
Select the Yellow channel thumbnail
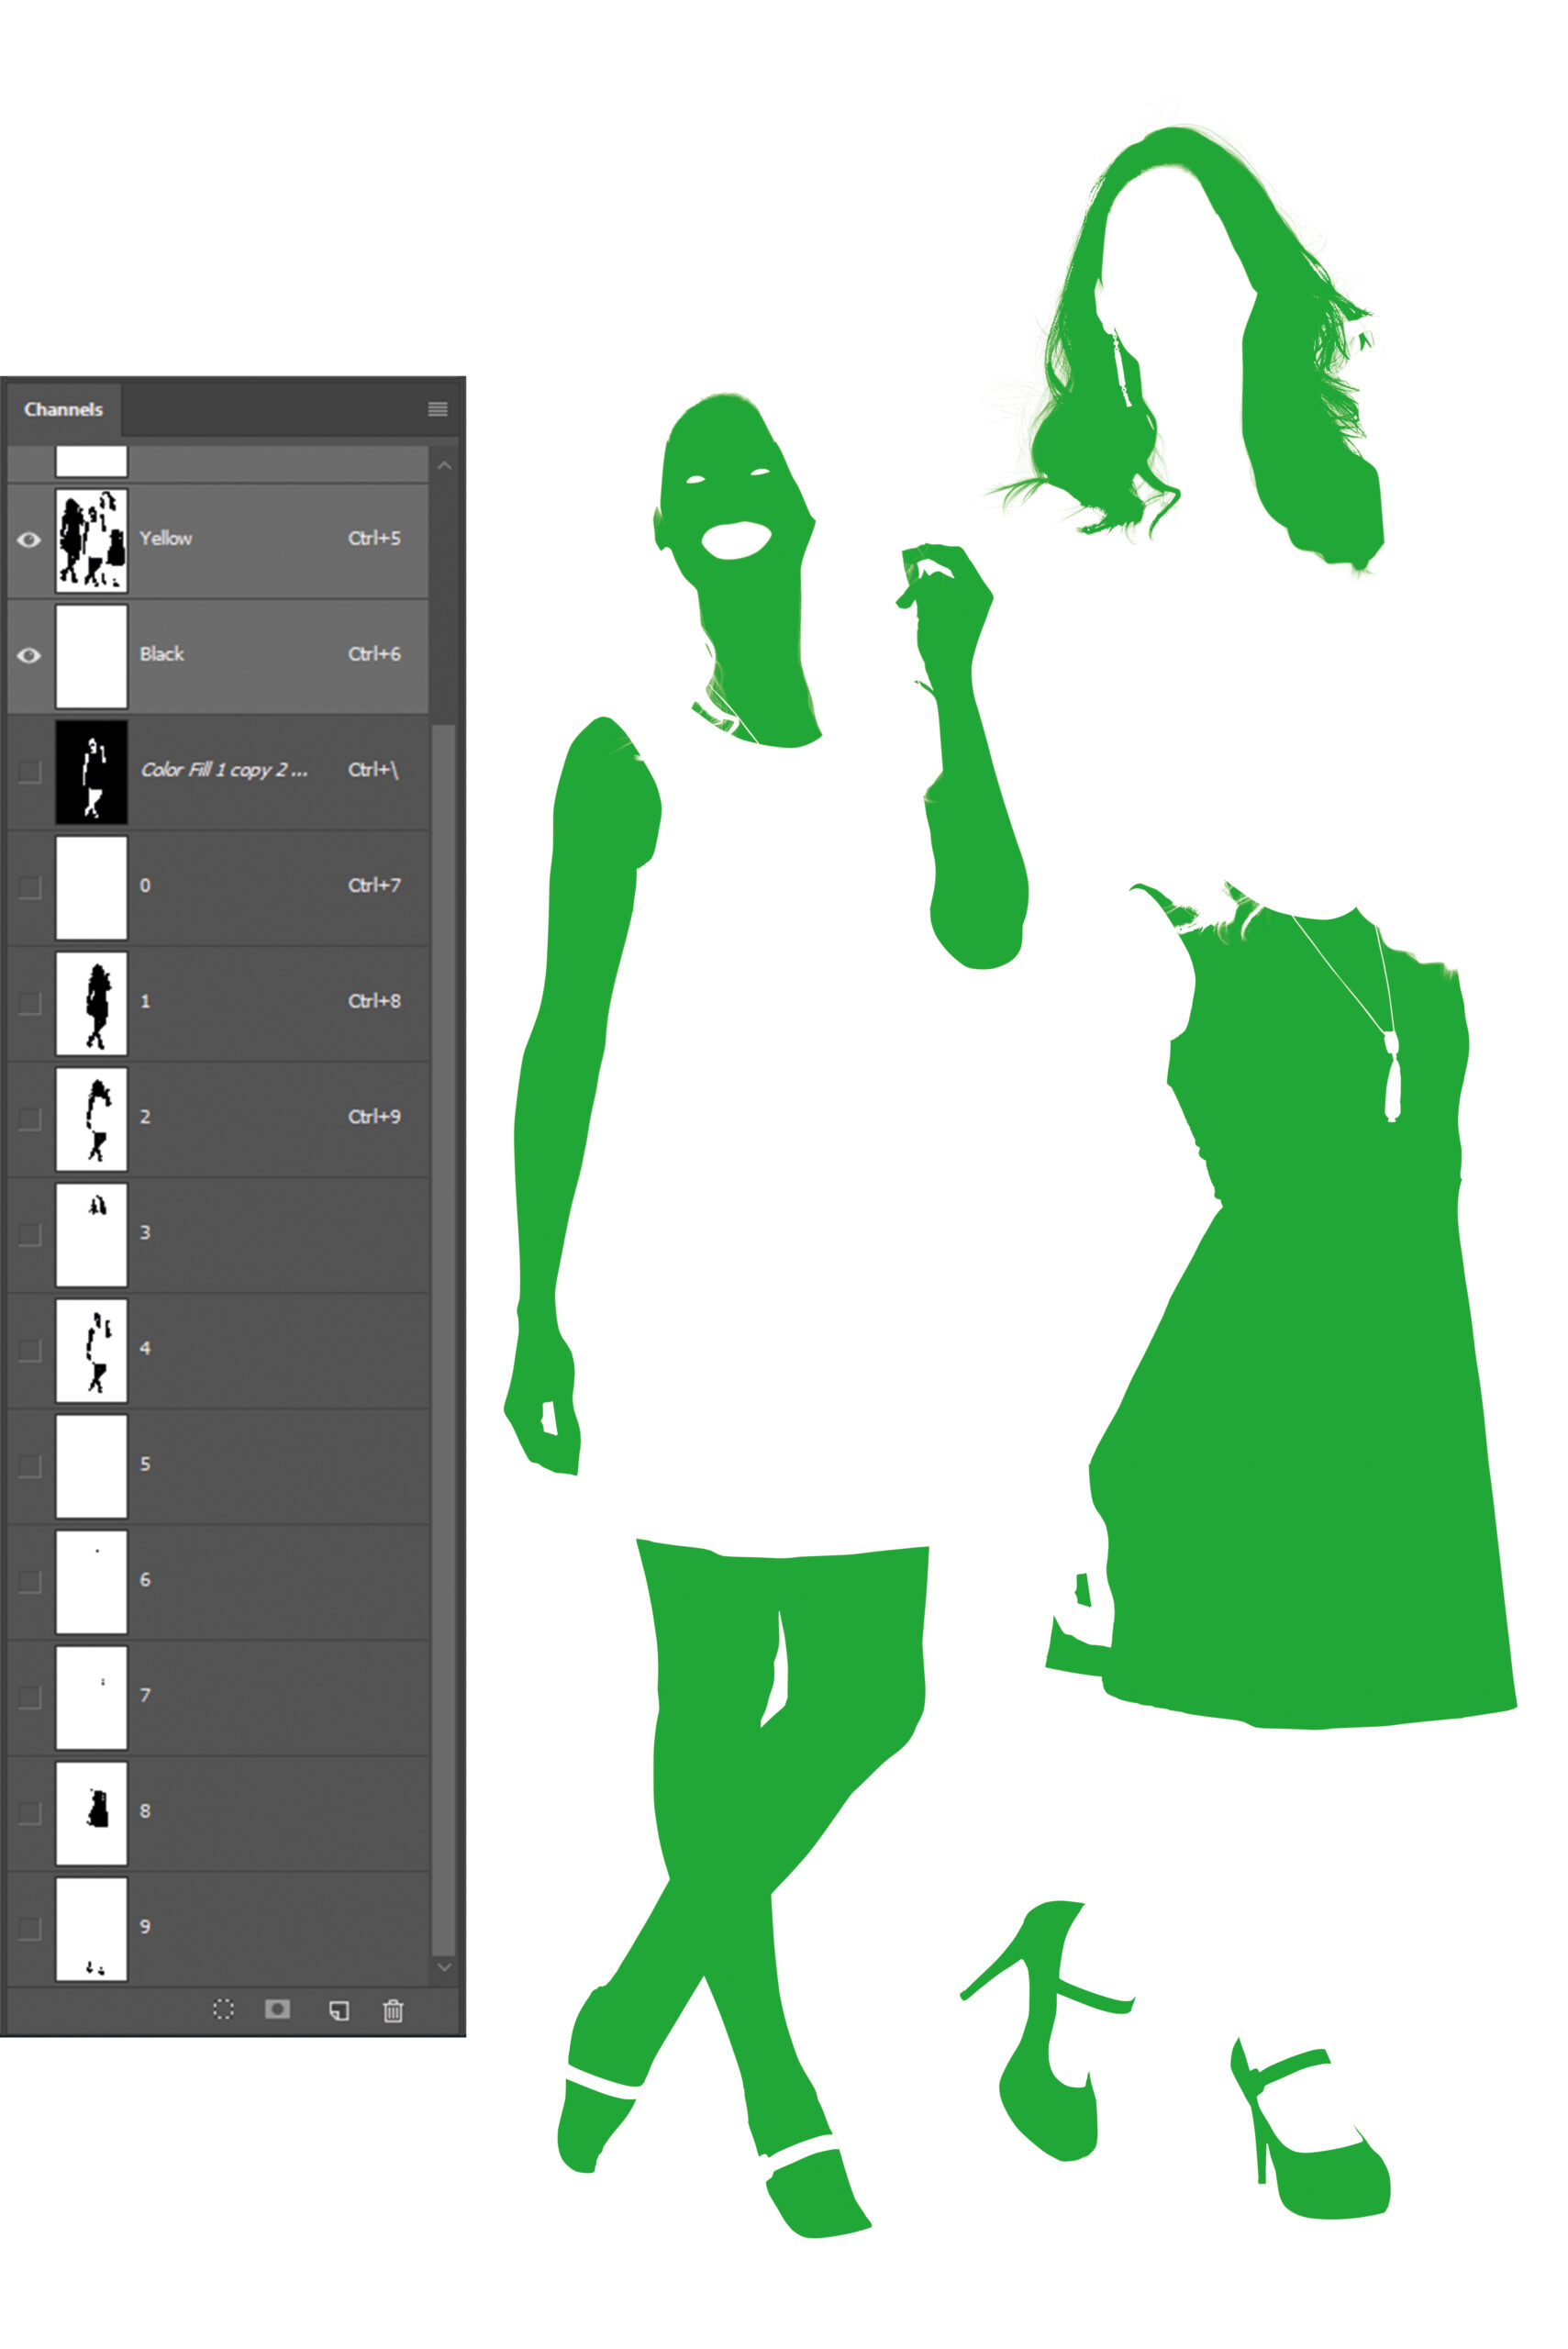[x=91, y=540]
